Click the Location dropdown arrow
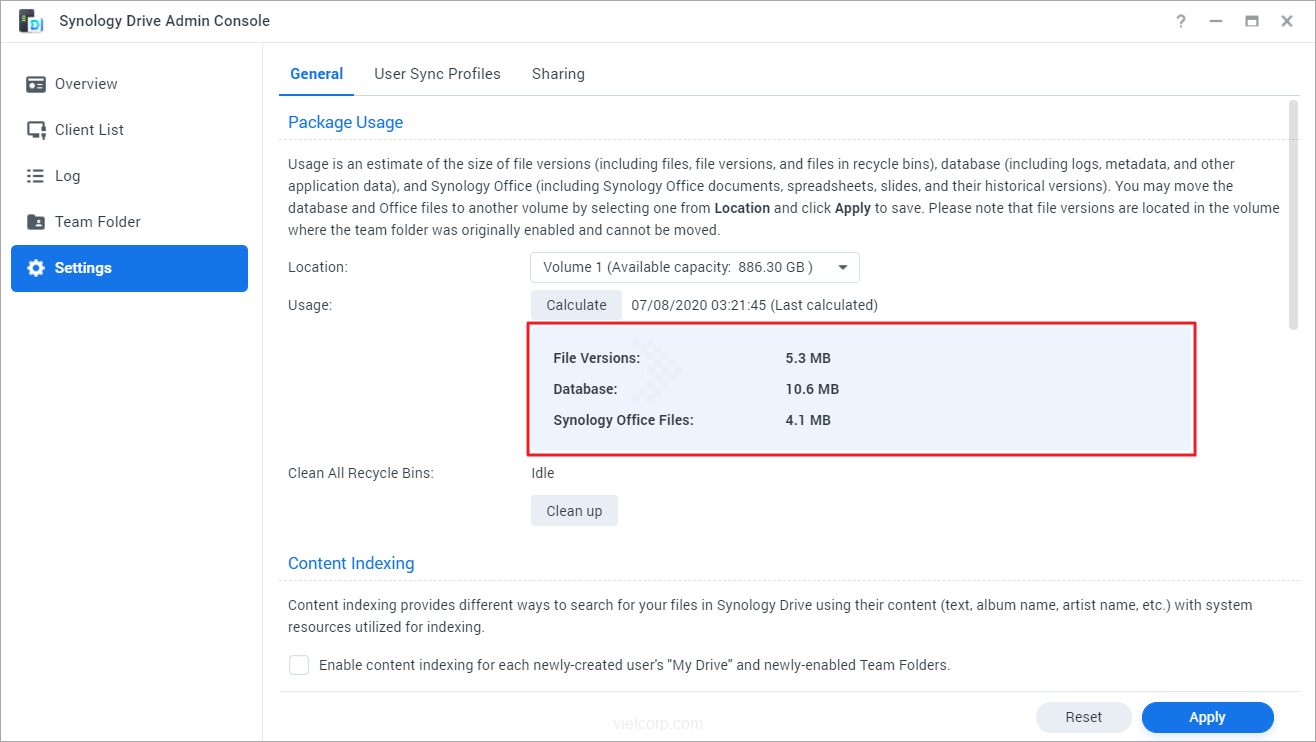This screenshot has height=742, width=1316. point(842,267)
